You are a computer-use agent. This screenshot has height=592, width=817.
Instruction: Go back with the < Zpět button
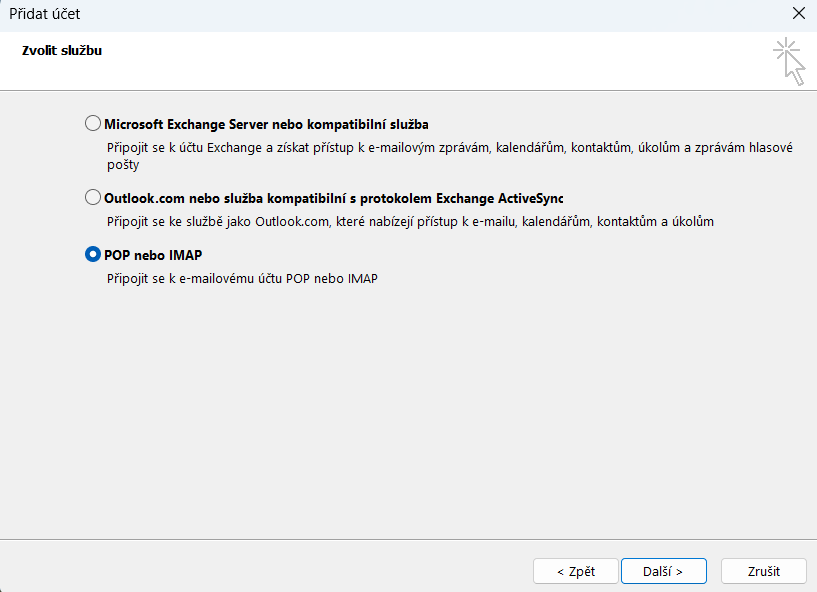coord(576,571)
